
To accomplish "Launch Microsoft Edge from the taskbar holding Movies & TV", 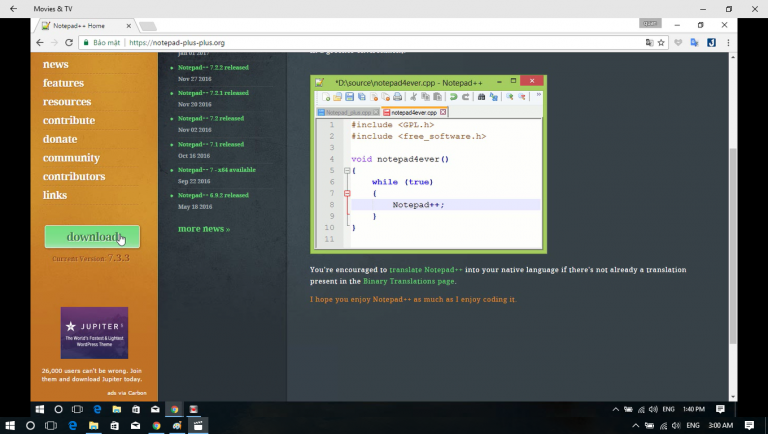I will tap(72, 426).
